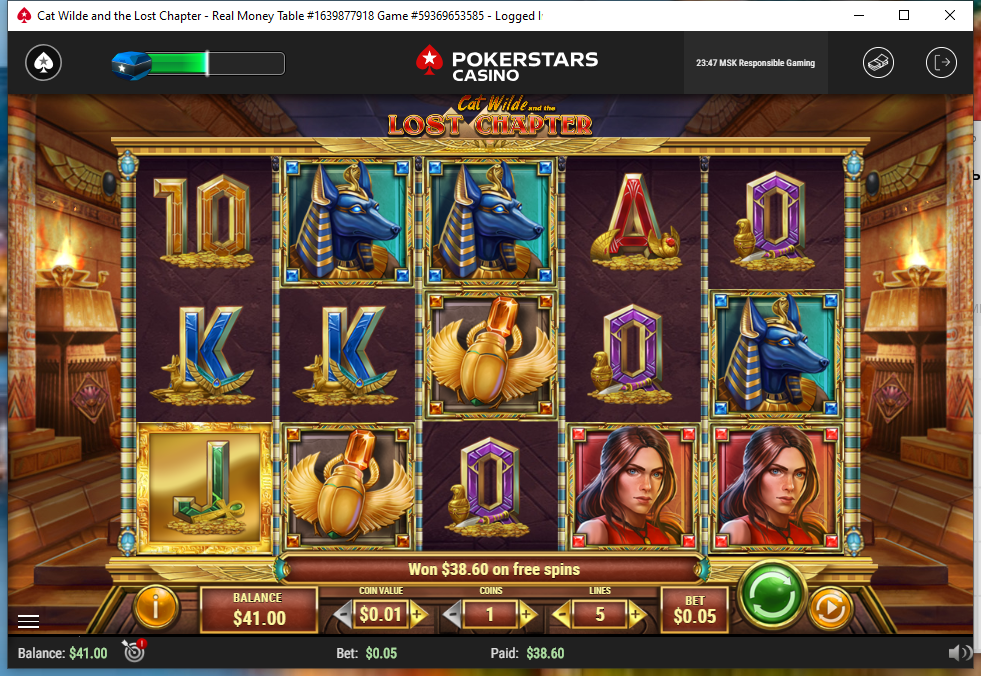
Task: Mute sound with the speaker icon
Action: pos(958,653)
